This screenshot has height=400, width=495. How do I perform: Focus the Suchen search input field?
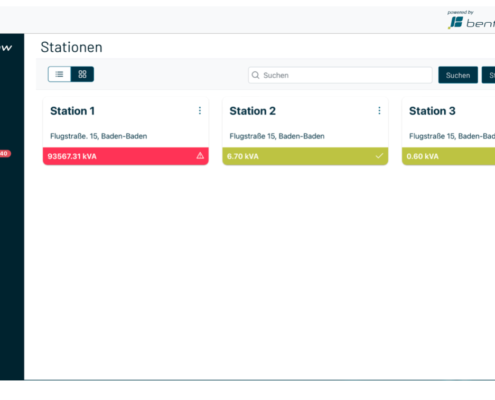(340, 75)
